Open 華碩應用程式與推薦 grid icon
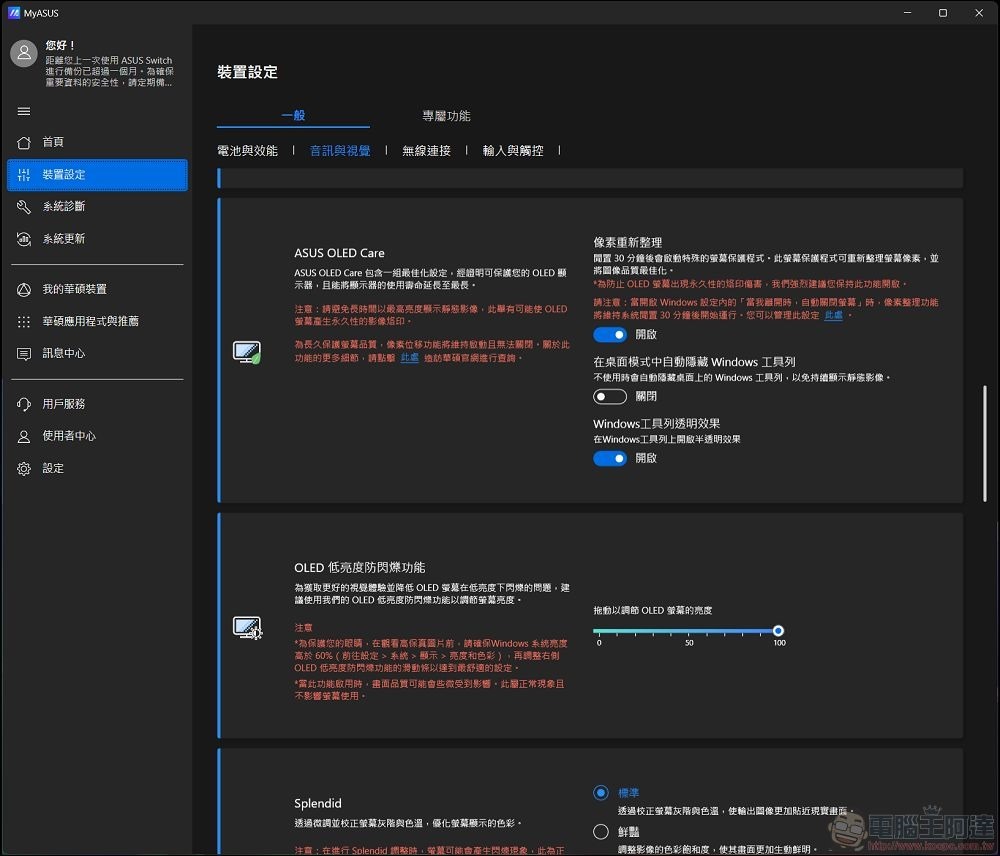Viewport: 1000px width, 856px height. pos(24,321)
